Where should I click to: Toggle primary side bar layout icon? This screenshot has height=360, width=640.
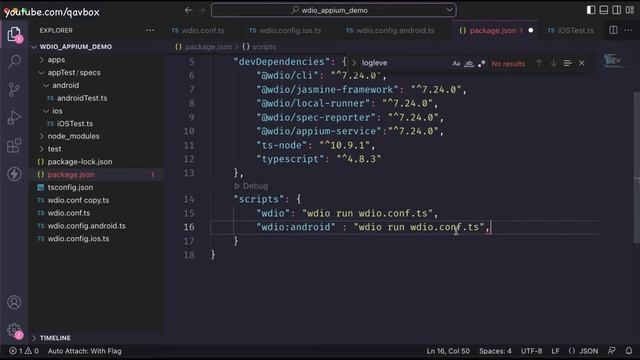[x=591, y=10]
